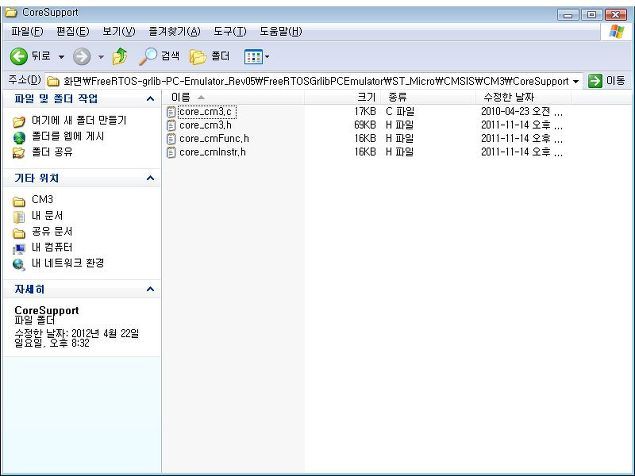Click 여기에 새 폴더 만들기 link
The image size is (635, 476).
(79, 120)
